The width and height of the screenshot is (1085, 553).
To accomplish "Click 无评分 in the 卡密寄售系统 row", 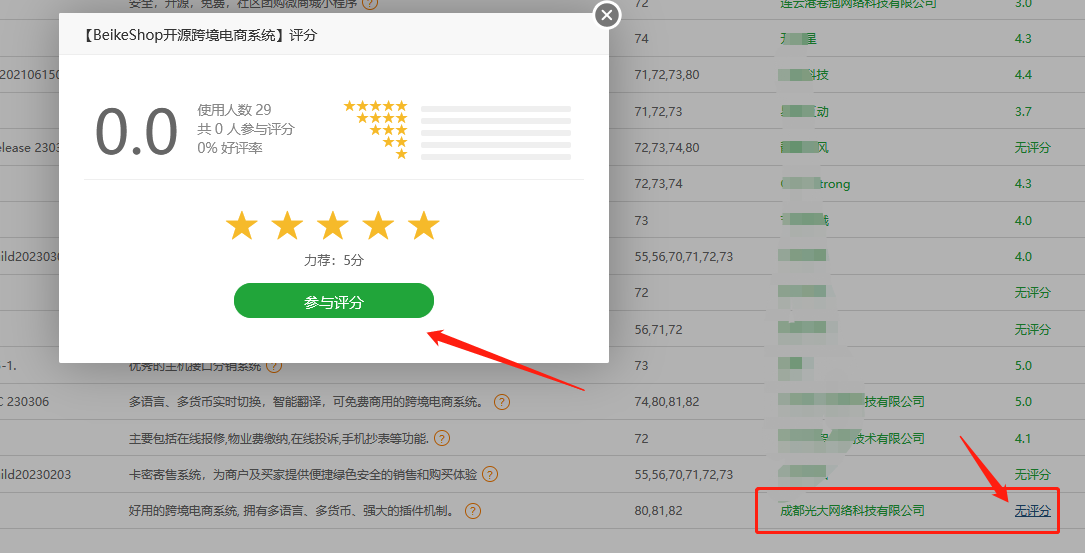I will [x=1032, y=474].
